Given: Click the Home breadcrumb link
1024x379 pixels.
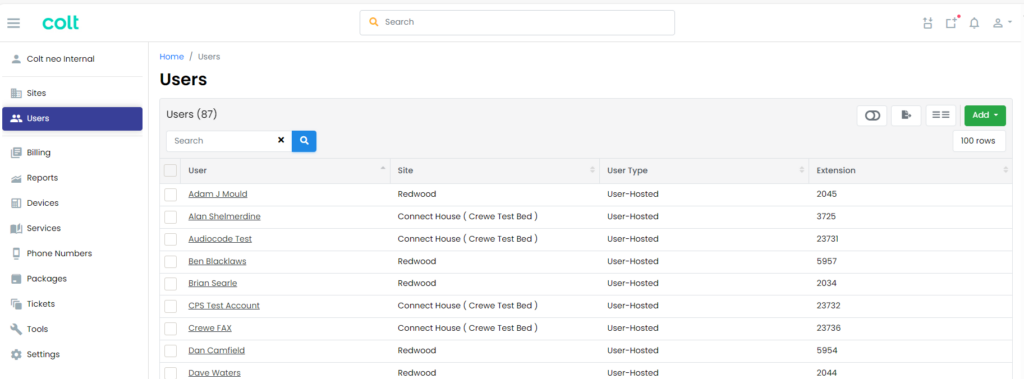Looking at the screenshot, I should click(171, 57).
